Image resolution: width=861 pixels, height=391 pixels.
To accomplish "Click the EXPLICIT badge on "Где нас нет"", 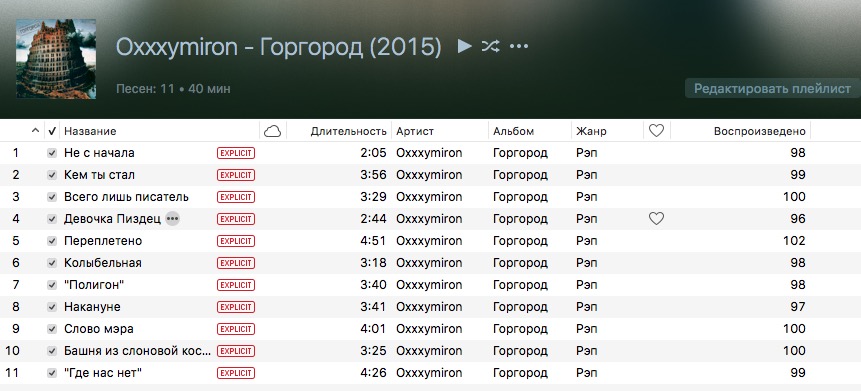I will coord(236,373).
